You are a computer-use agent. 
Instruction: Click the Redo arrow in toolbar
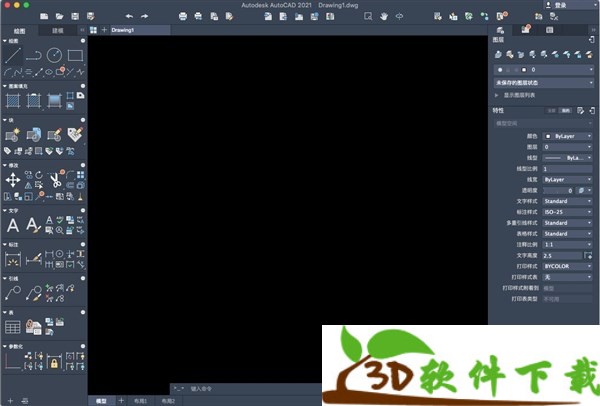(144, 16)
